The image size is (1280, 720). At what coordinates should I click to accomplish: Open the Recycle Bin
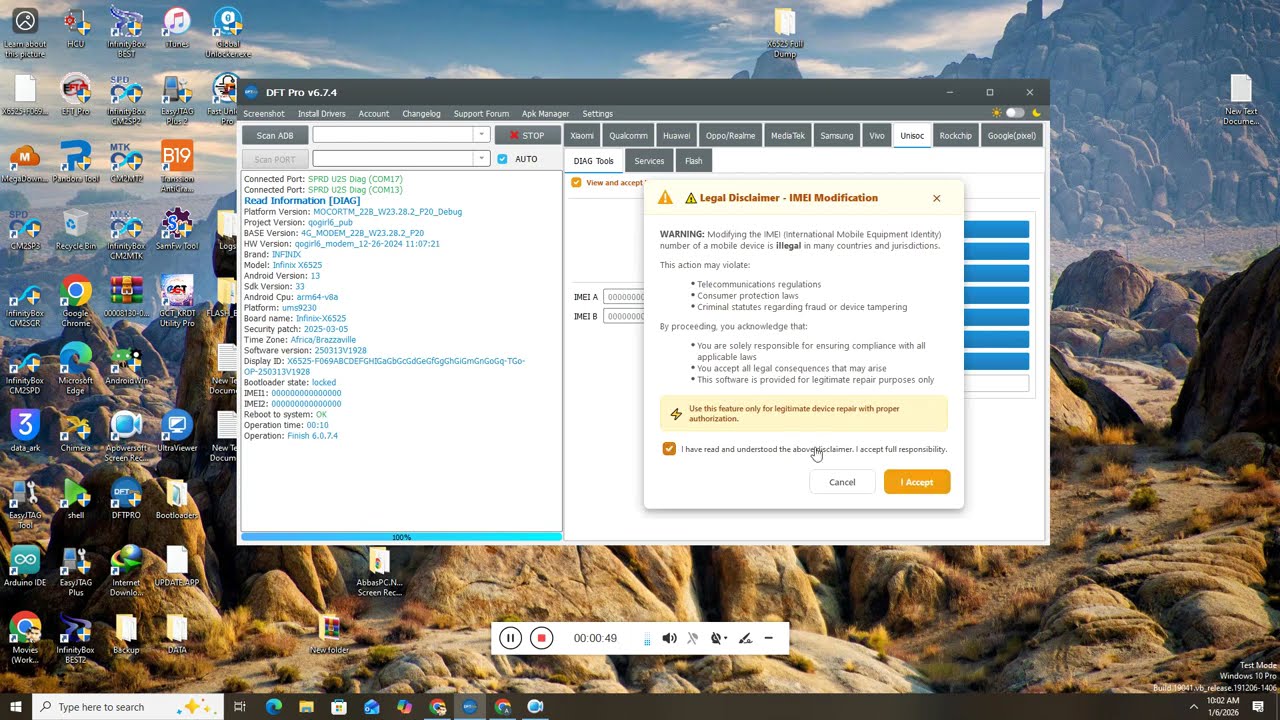(75, 230)
